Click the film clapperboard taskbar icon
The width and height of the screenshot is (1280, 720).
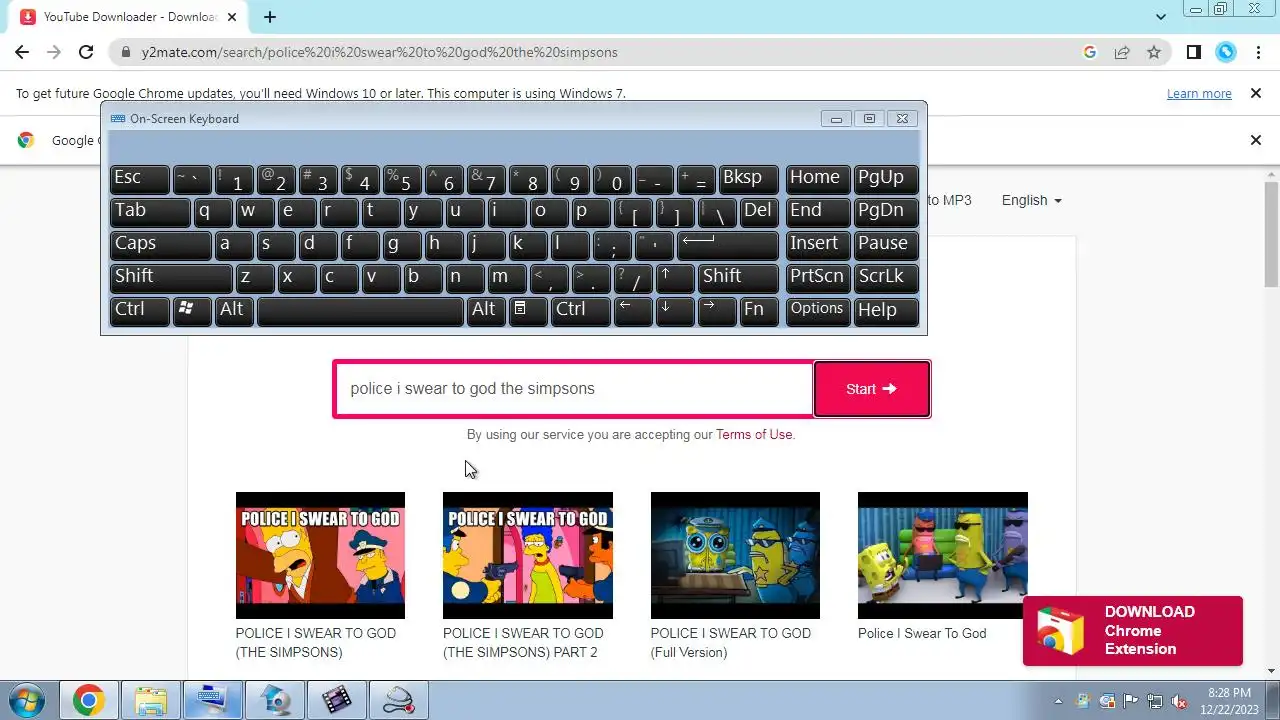coord(336,701)
